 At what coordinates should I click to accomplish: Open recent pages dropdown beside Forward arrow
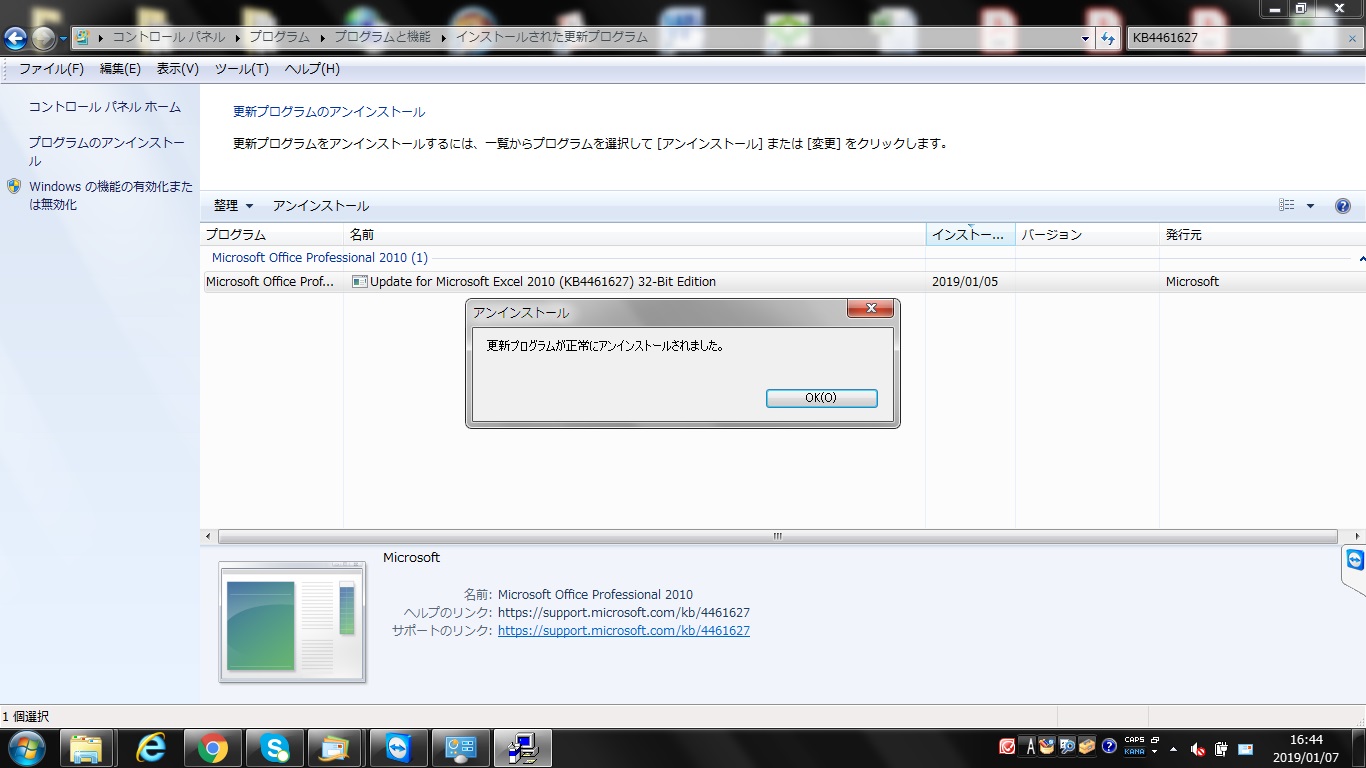pos(64,39)
